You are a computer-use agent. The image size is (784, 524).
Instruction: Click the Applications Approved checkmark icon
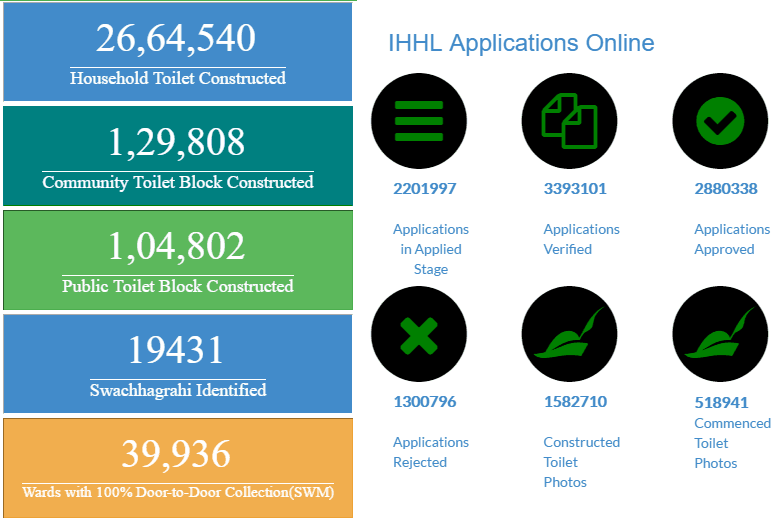pos(720,122)
